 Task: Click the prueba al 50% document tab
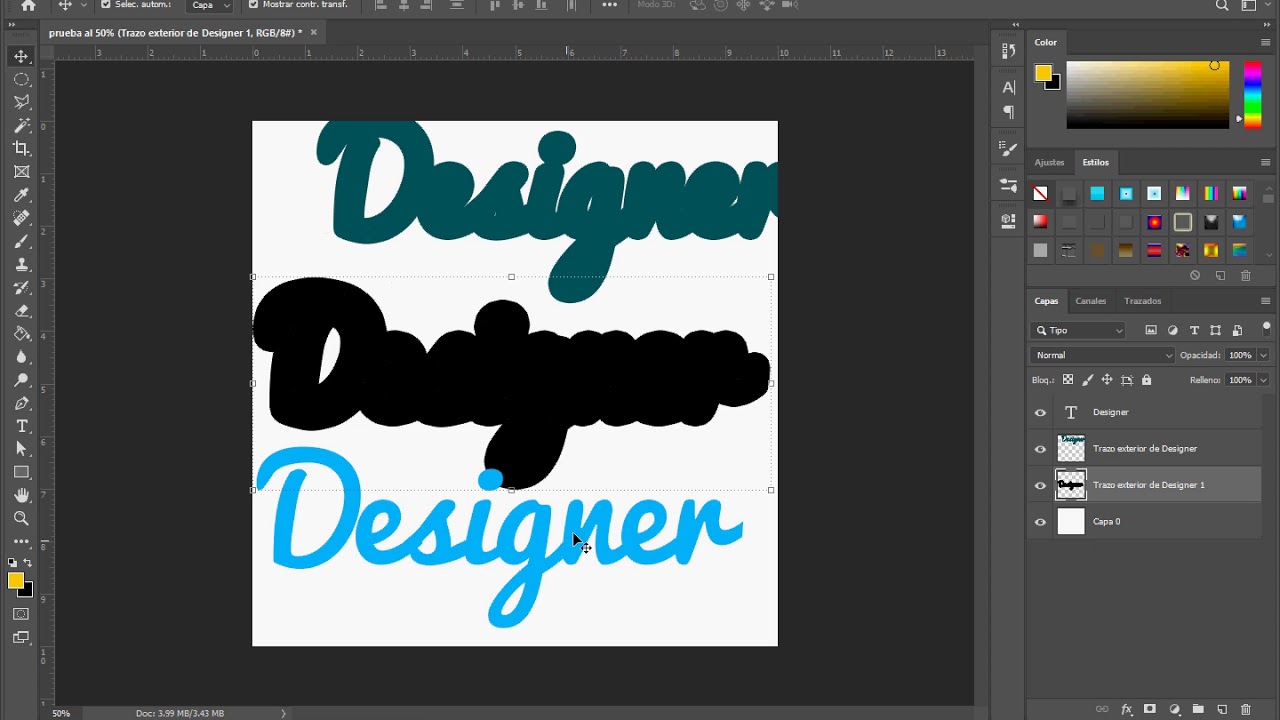[175, 33]
